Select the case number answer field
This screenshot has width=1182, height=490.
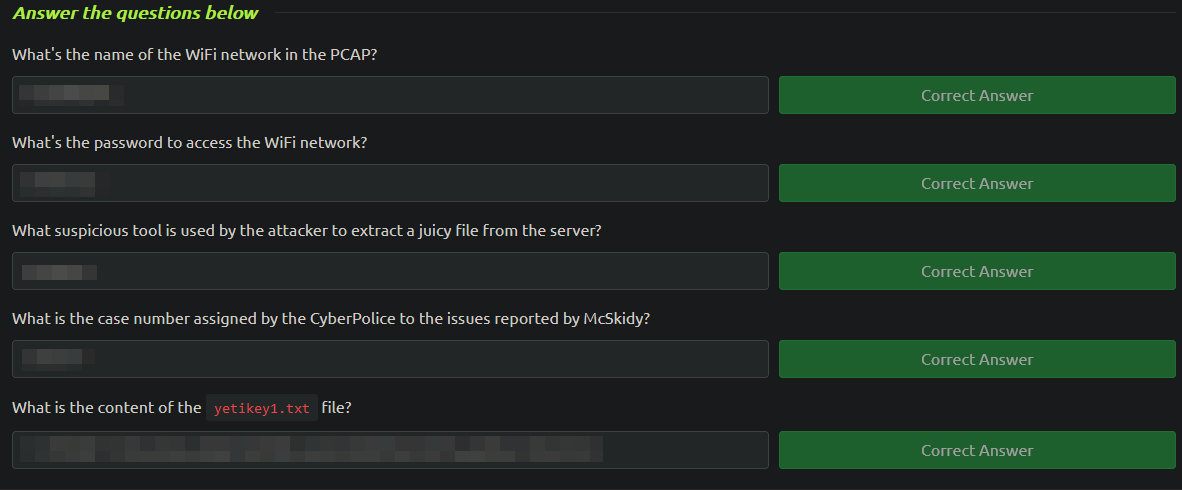(390, 359)
